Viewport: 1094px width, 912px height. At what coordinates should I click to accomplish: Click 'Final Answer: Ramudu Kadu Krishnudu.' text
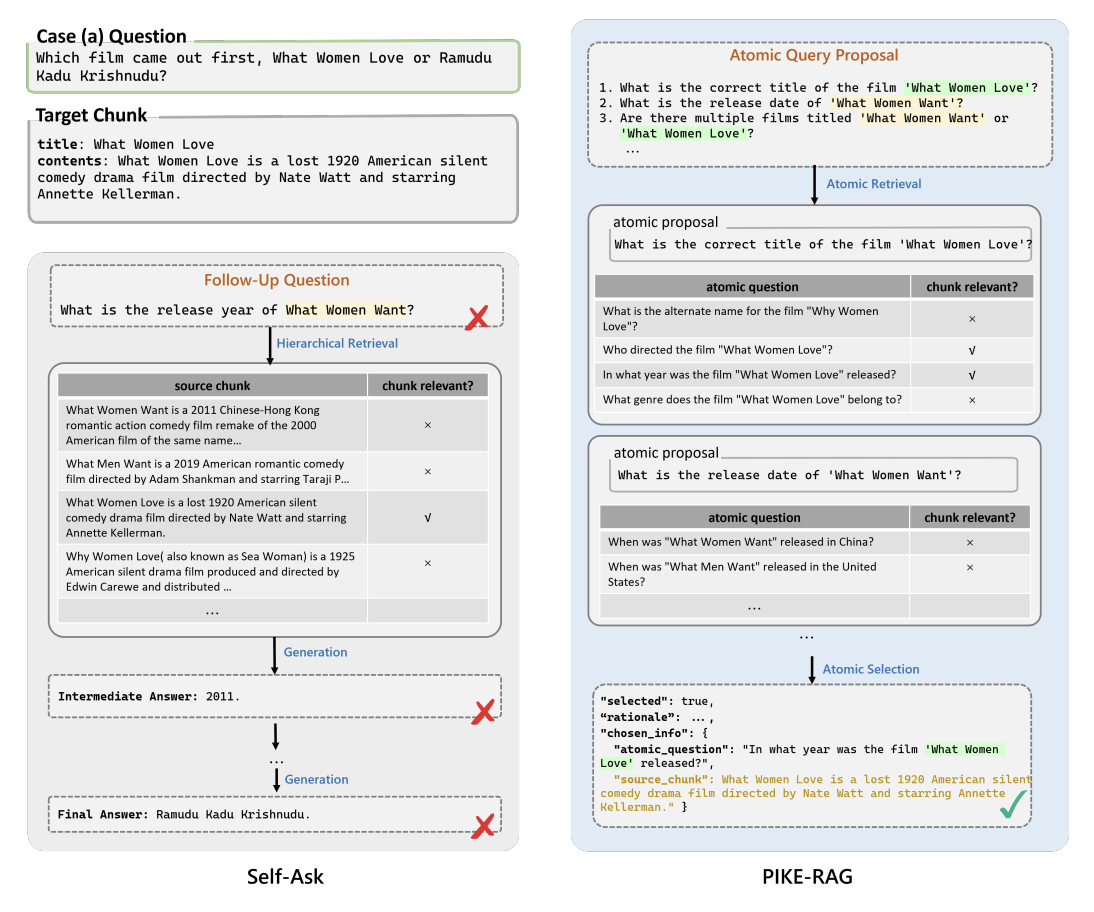coord(183,814)
